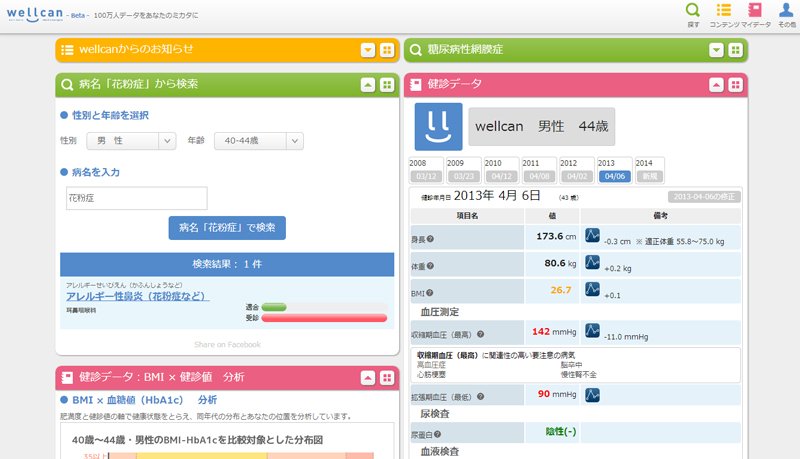Screen dimensions: 800x459
Task: Click the red 受診 progress bar
Action: point(324,318)
